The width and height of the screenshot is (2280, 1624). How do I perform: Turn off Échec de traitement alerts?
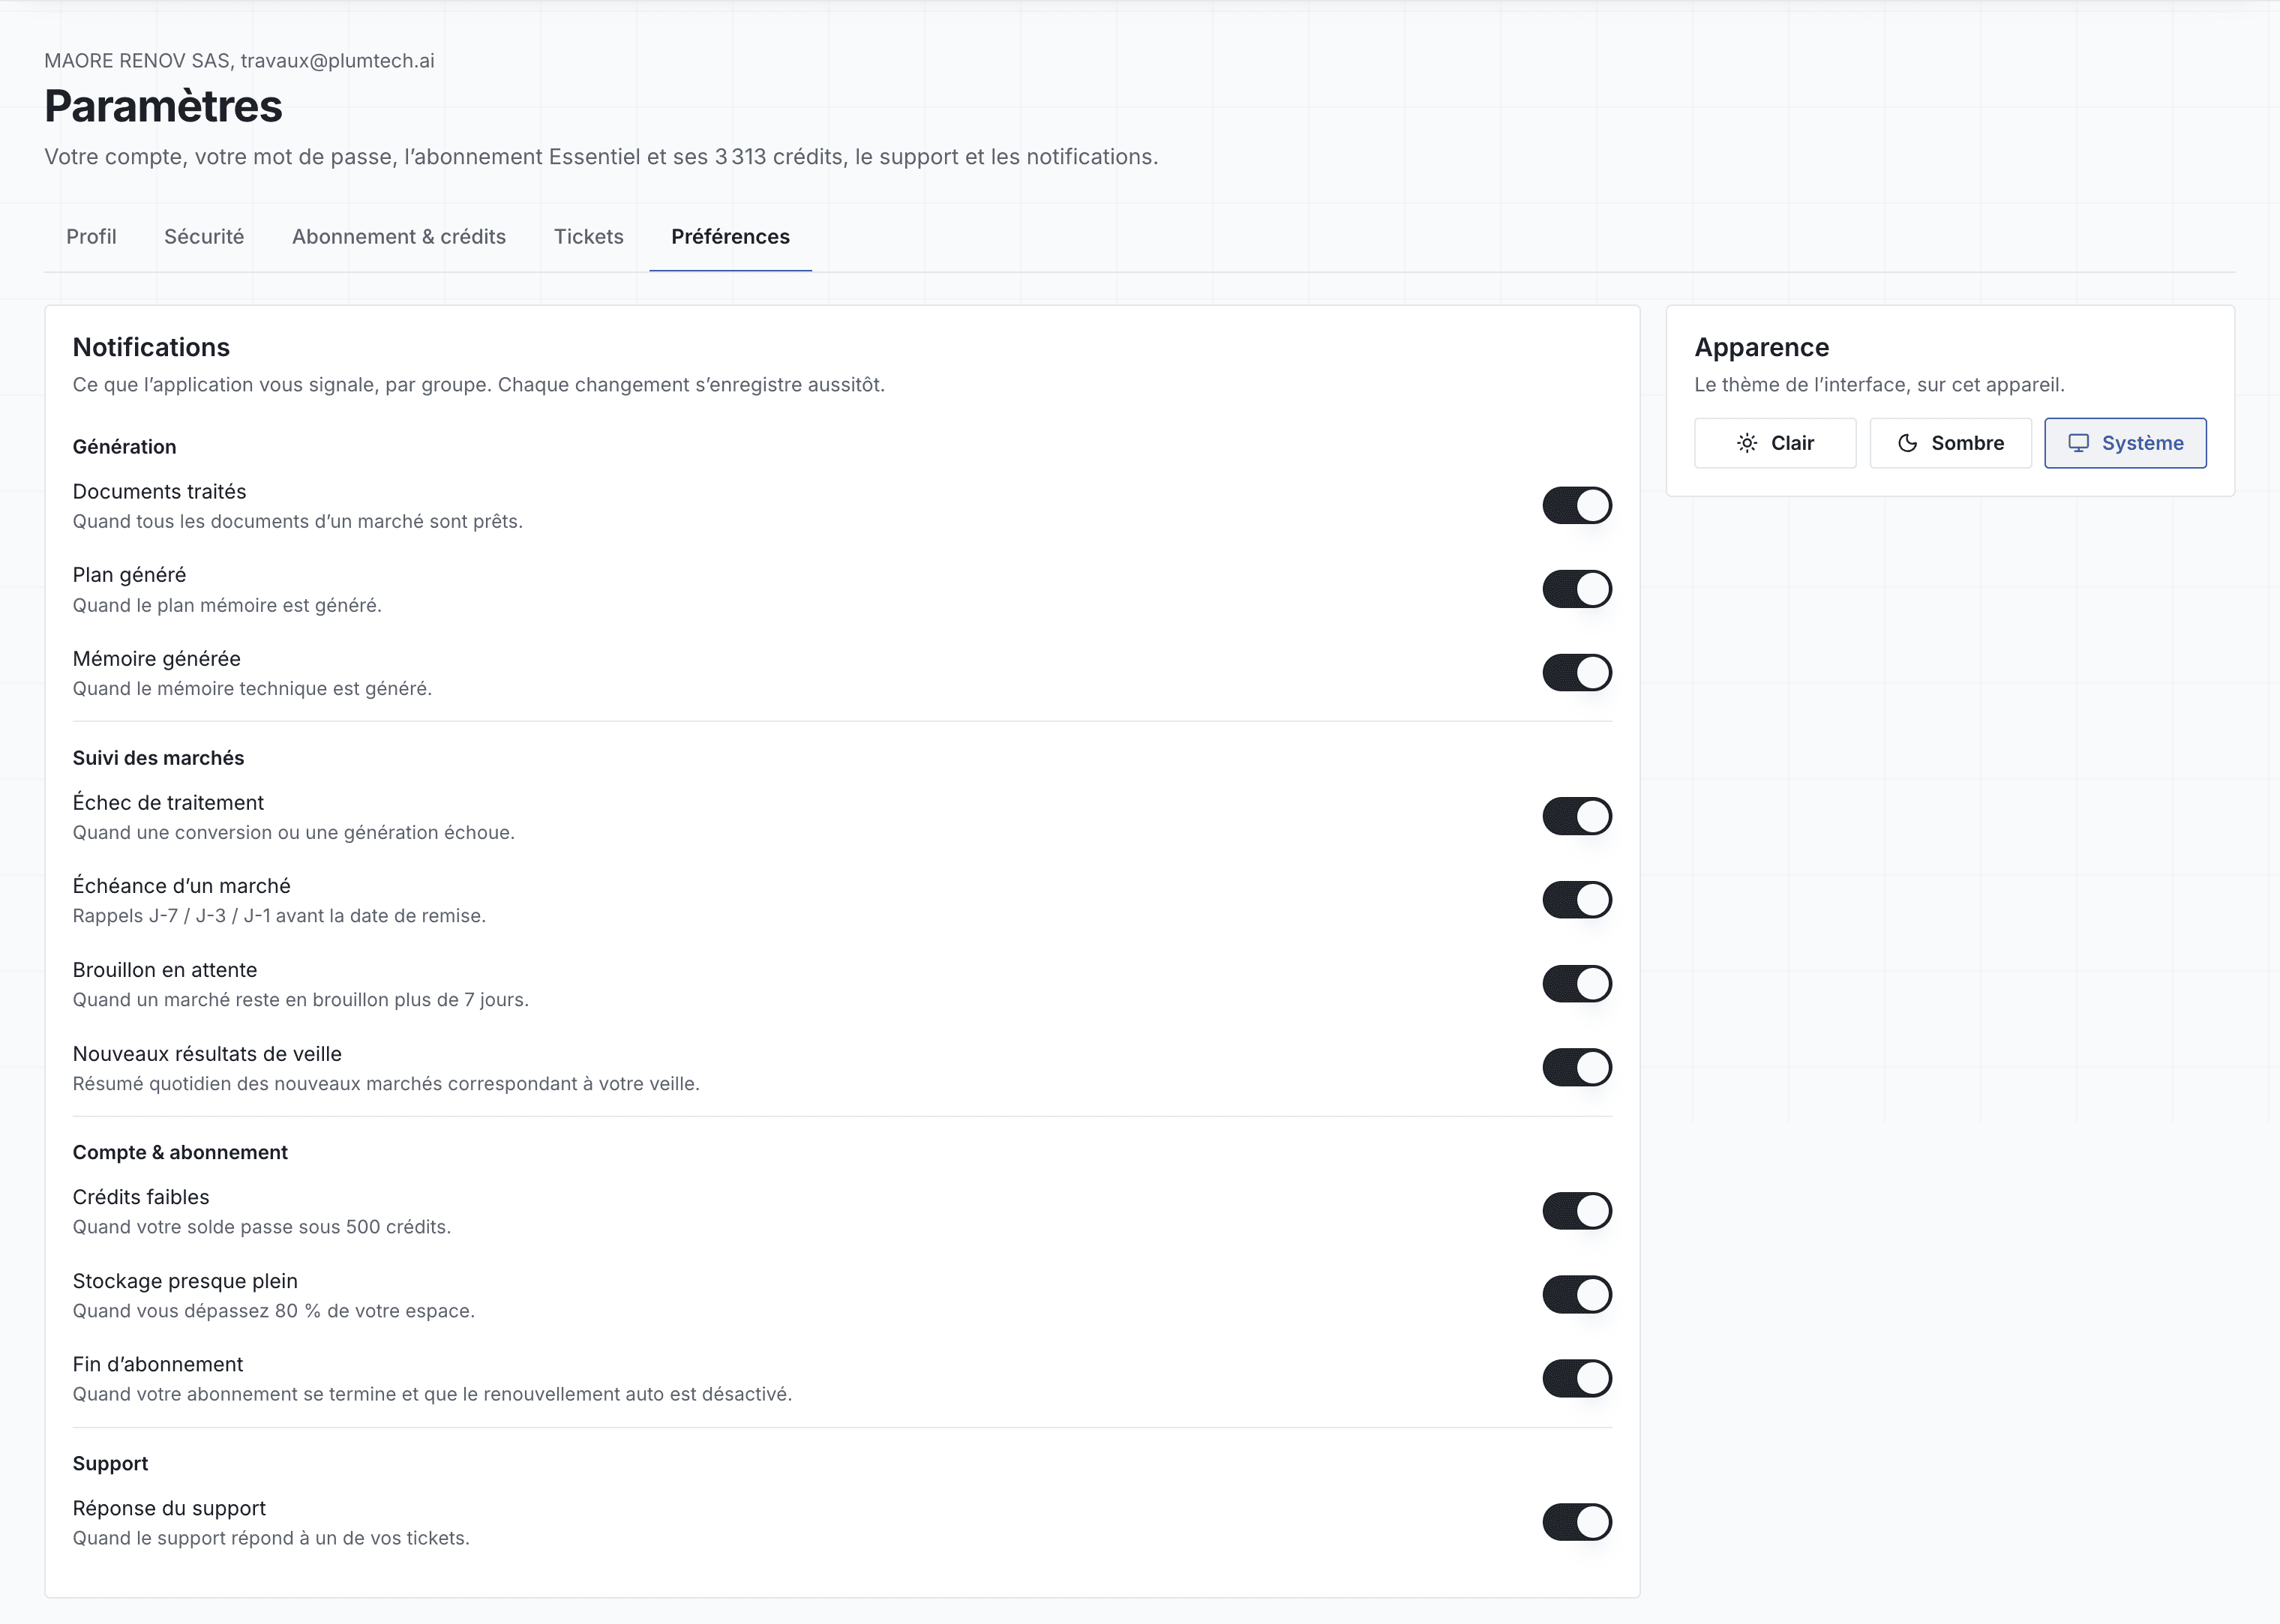coord(1576,816)
